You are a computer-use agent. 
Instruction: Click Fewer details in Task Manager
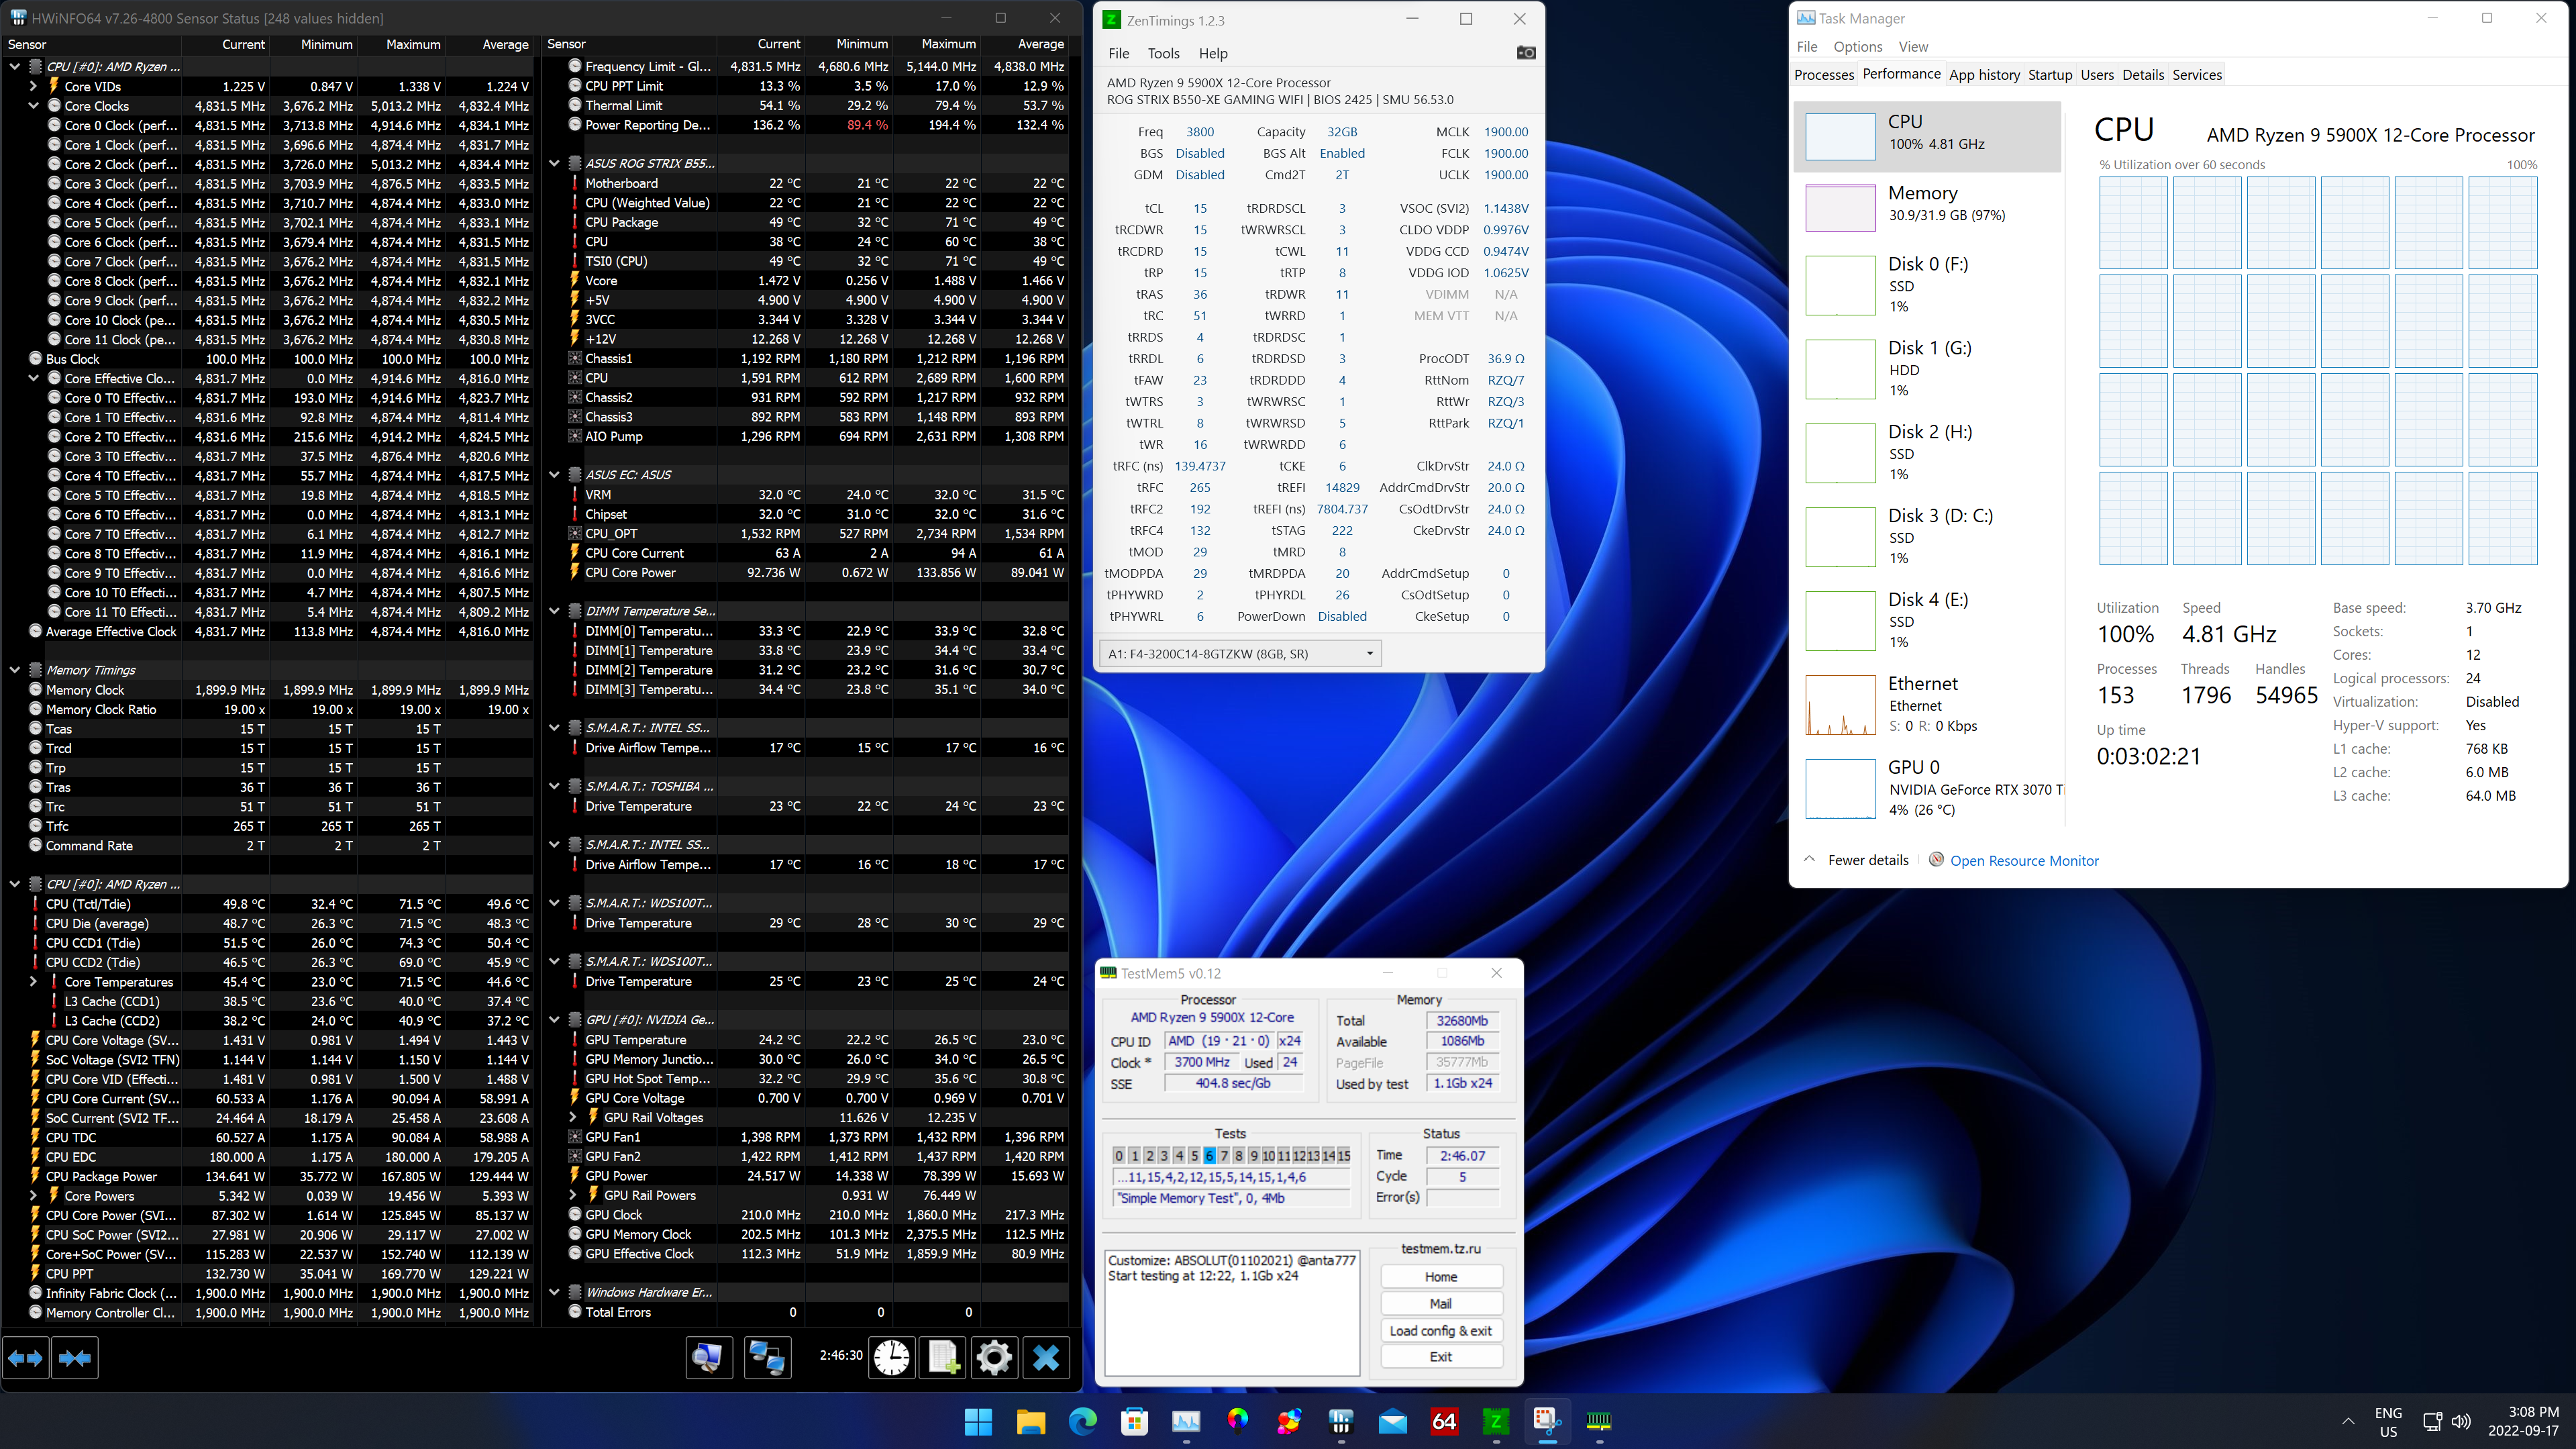(1867, 860)
